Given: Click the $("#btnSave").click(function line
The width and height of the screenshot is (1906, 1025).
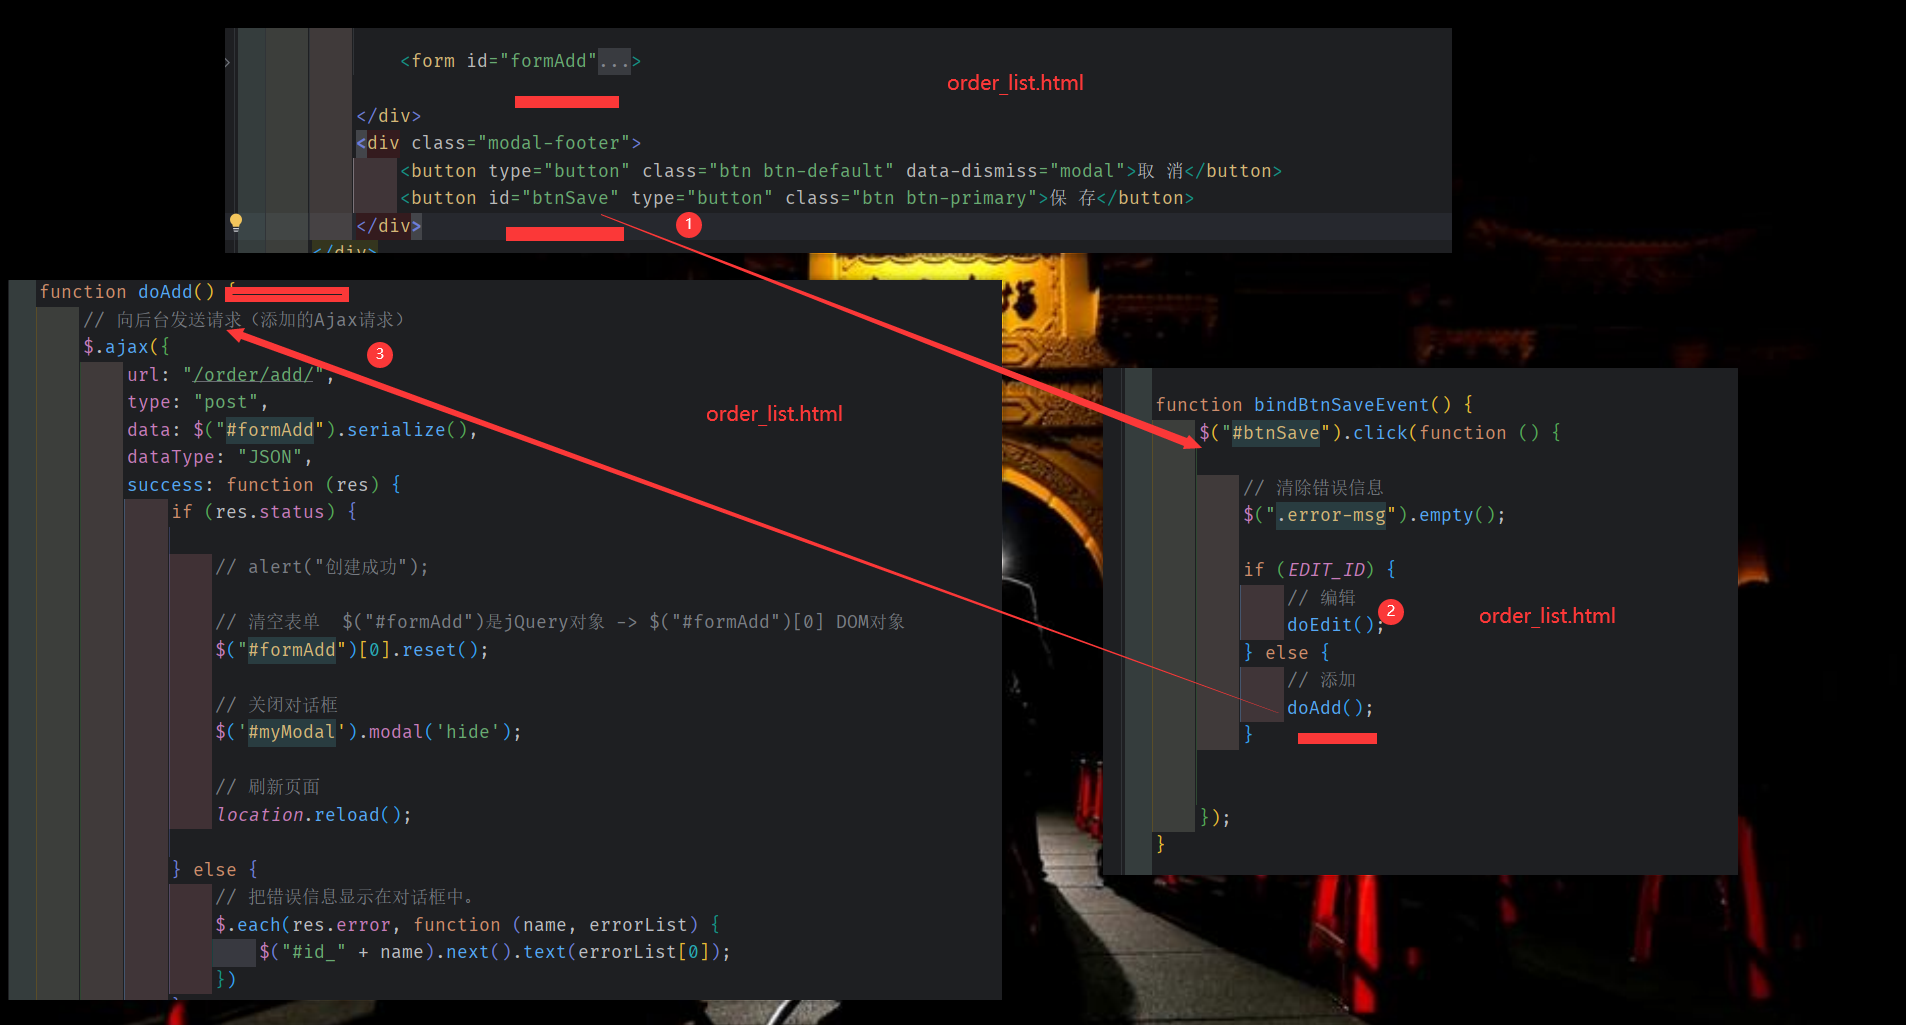Looking at the screenshot, I should 1380,433.
